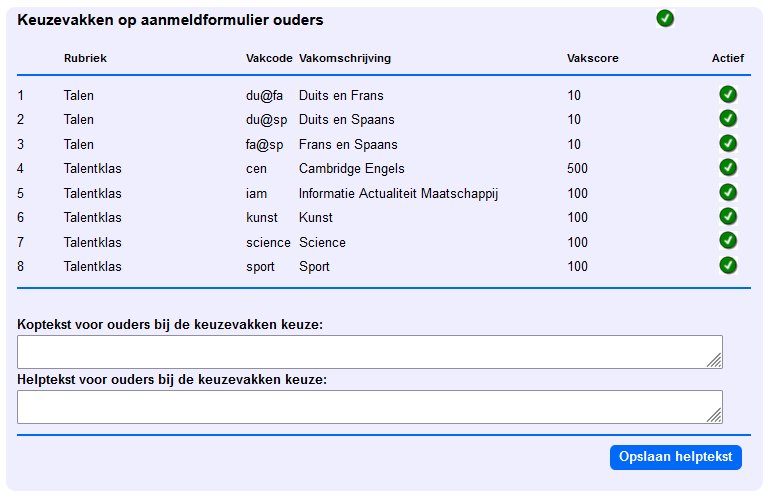Toggle active checkmark for Cambridge Engels
This screenshot has height=498, width=768.
pos(728,167)
